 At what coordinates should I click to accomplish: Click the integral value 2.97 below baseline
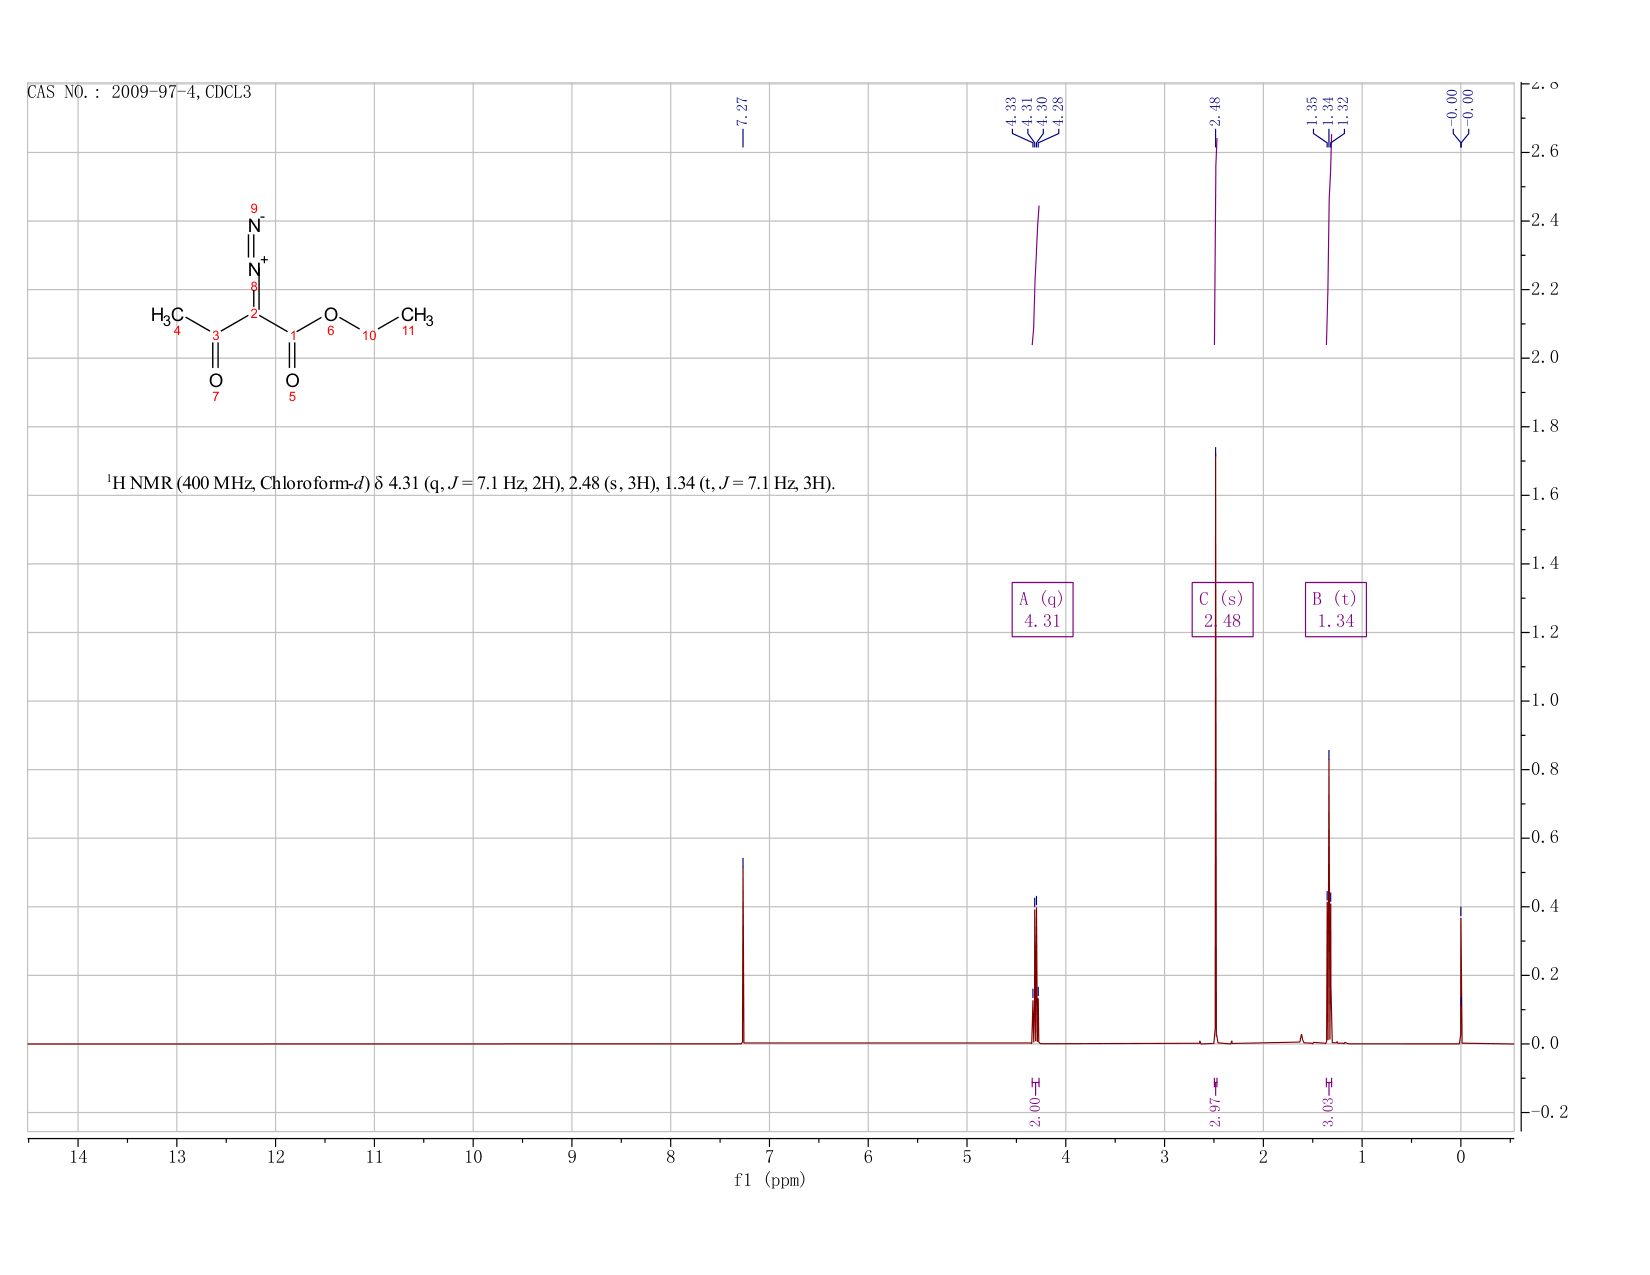click(x=1216, y=1111)
